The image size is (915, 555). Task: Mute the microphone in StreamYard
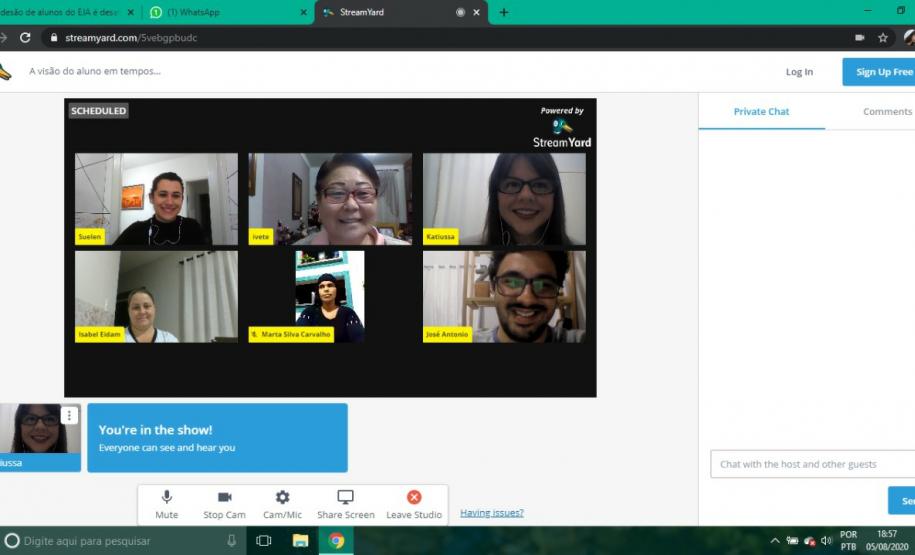[166, 505]
